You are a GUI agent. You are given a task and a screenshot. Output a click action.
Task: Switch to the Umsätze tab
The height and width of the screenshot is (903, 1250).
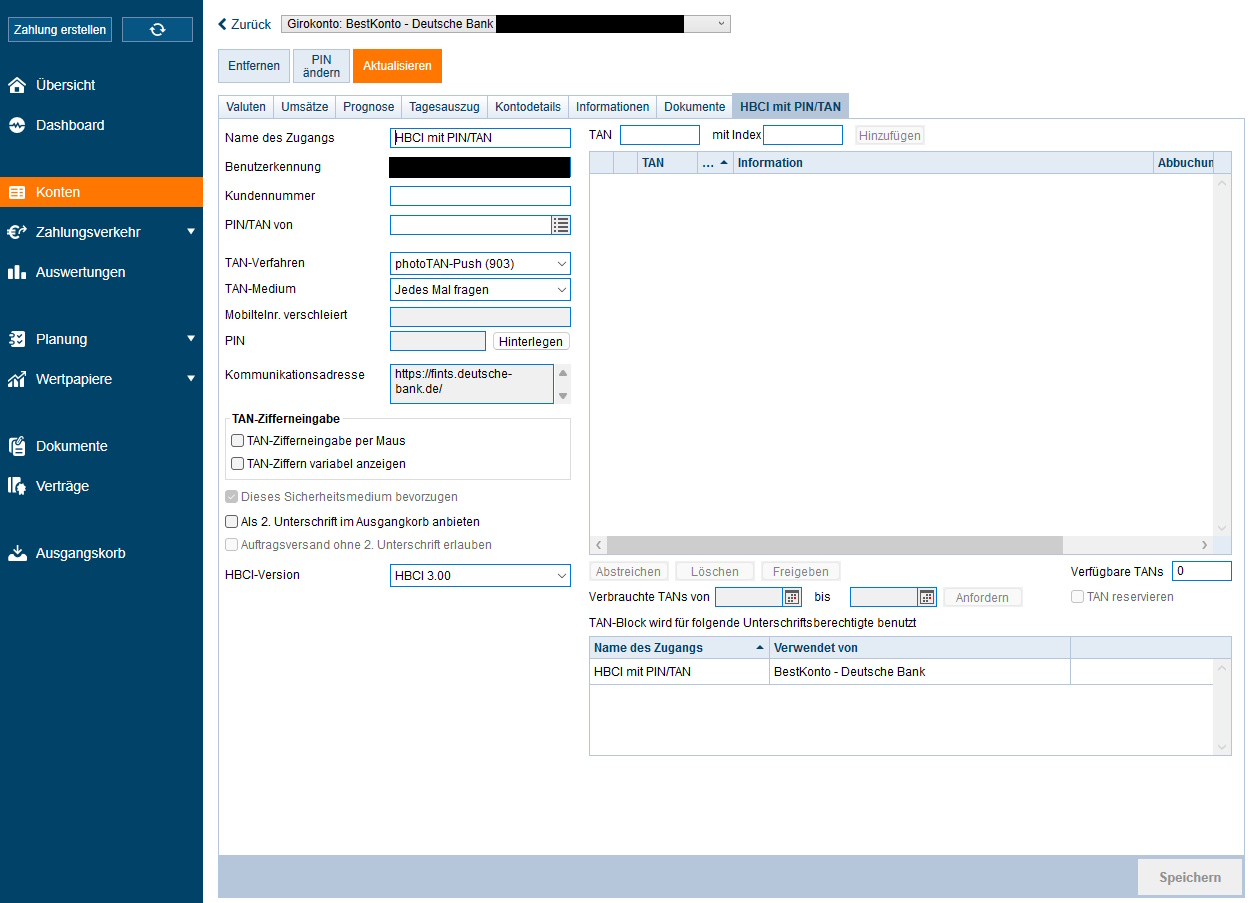coord(304,107)
